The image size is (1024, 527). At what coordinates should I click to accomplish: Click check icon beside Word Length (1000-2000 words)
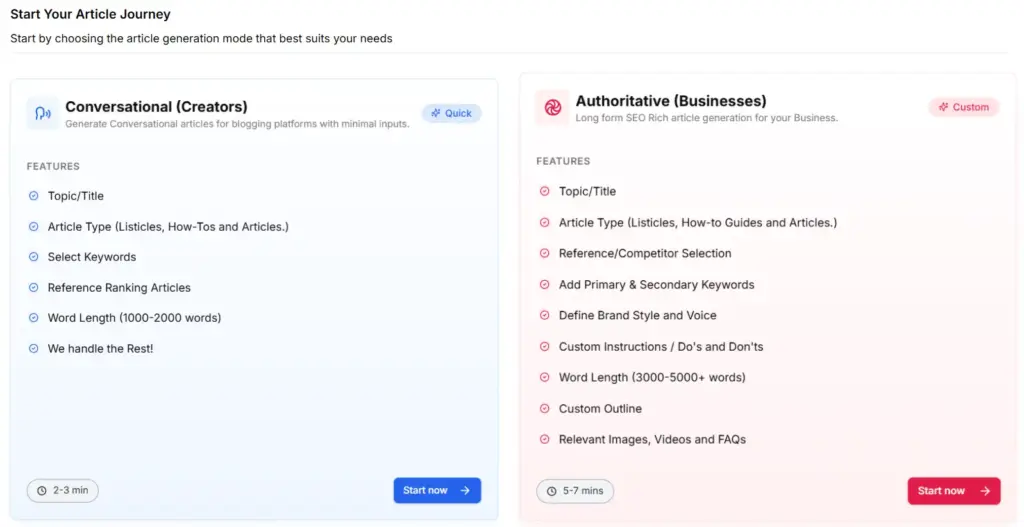[33, 318]
